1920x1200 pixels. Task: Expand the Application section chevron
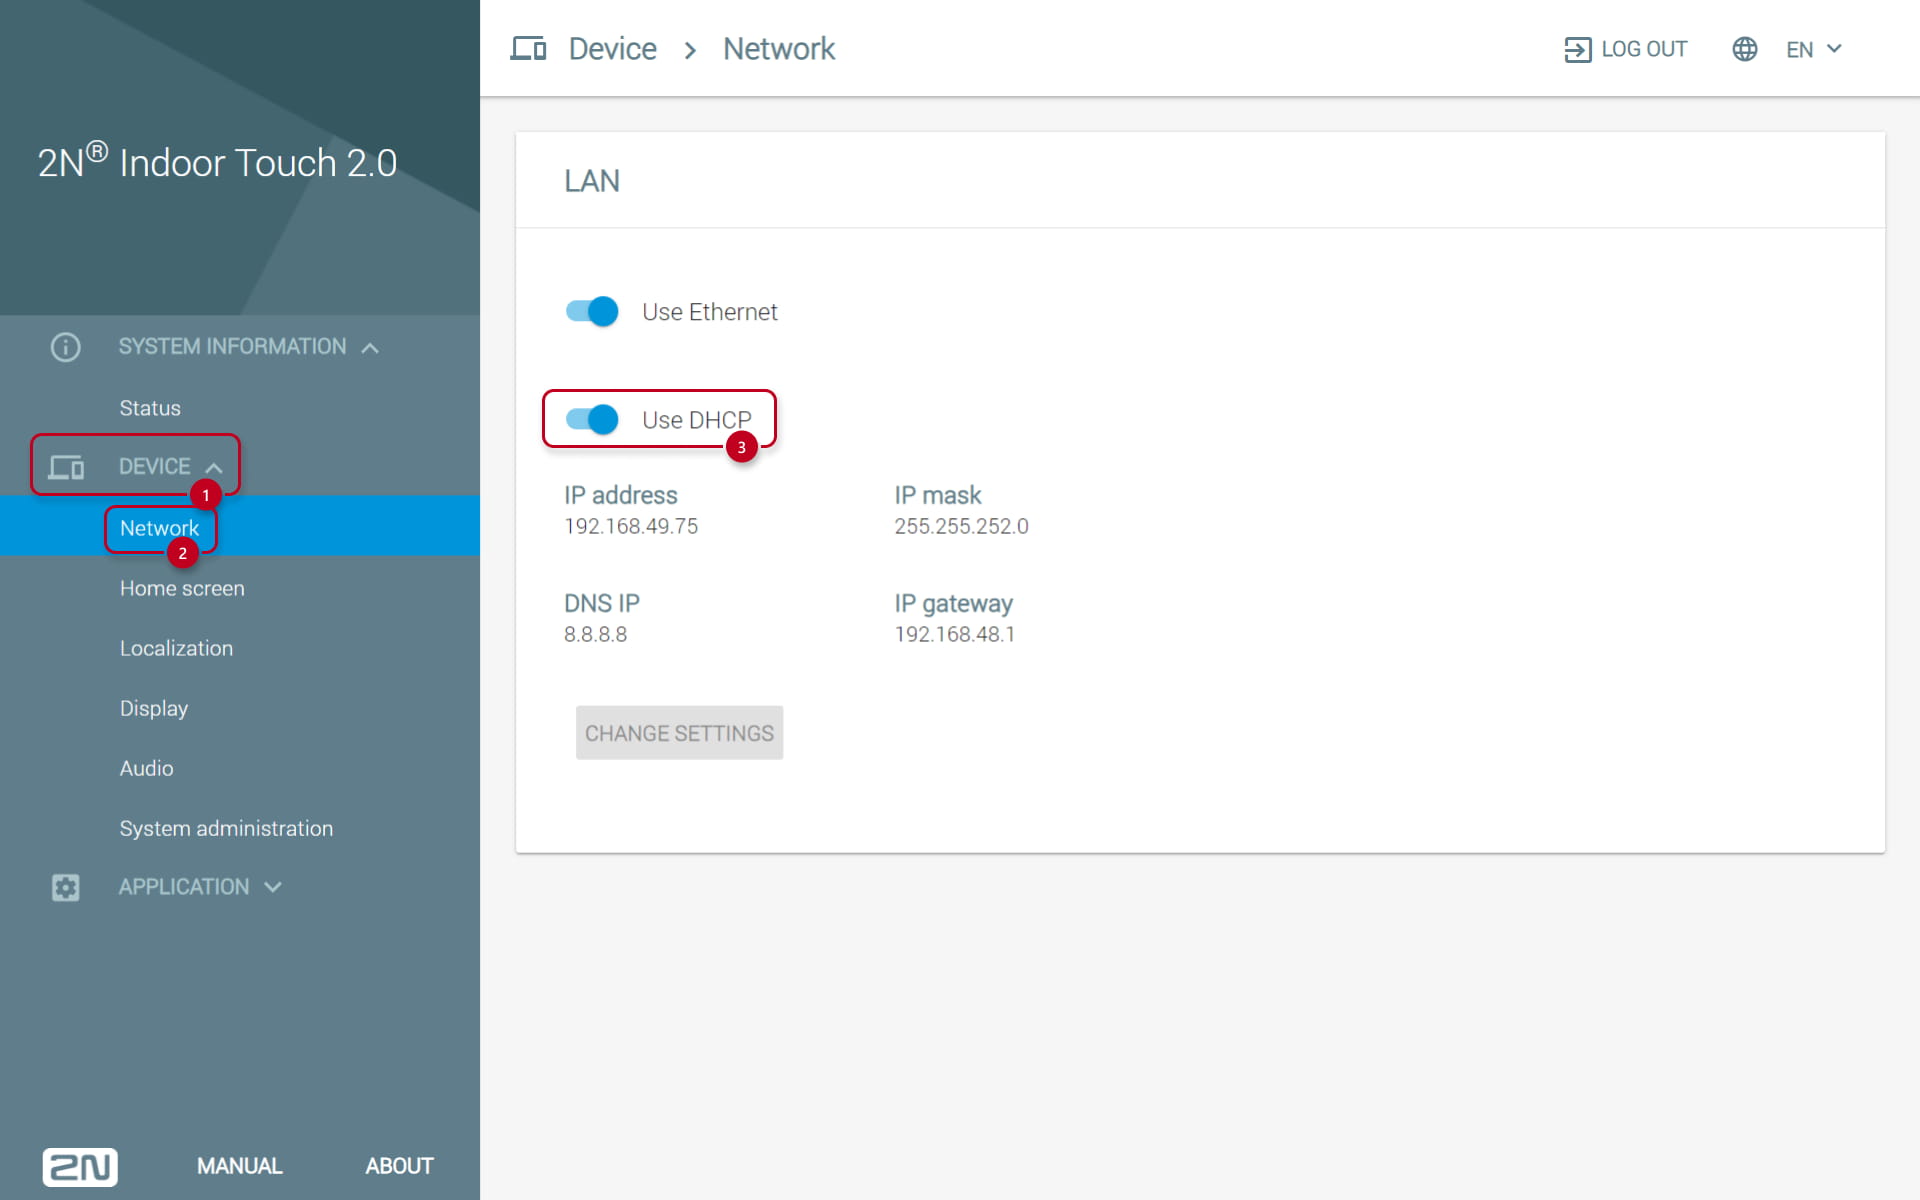[x=273, y=887]
